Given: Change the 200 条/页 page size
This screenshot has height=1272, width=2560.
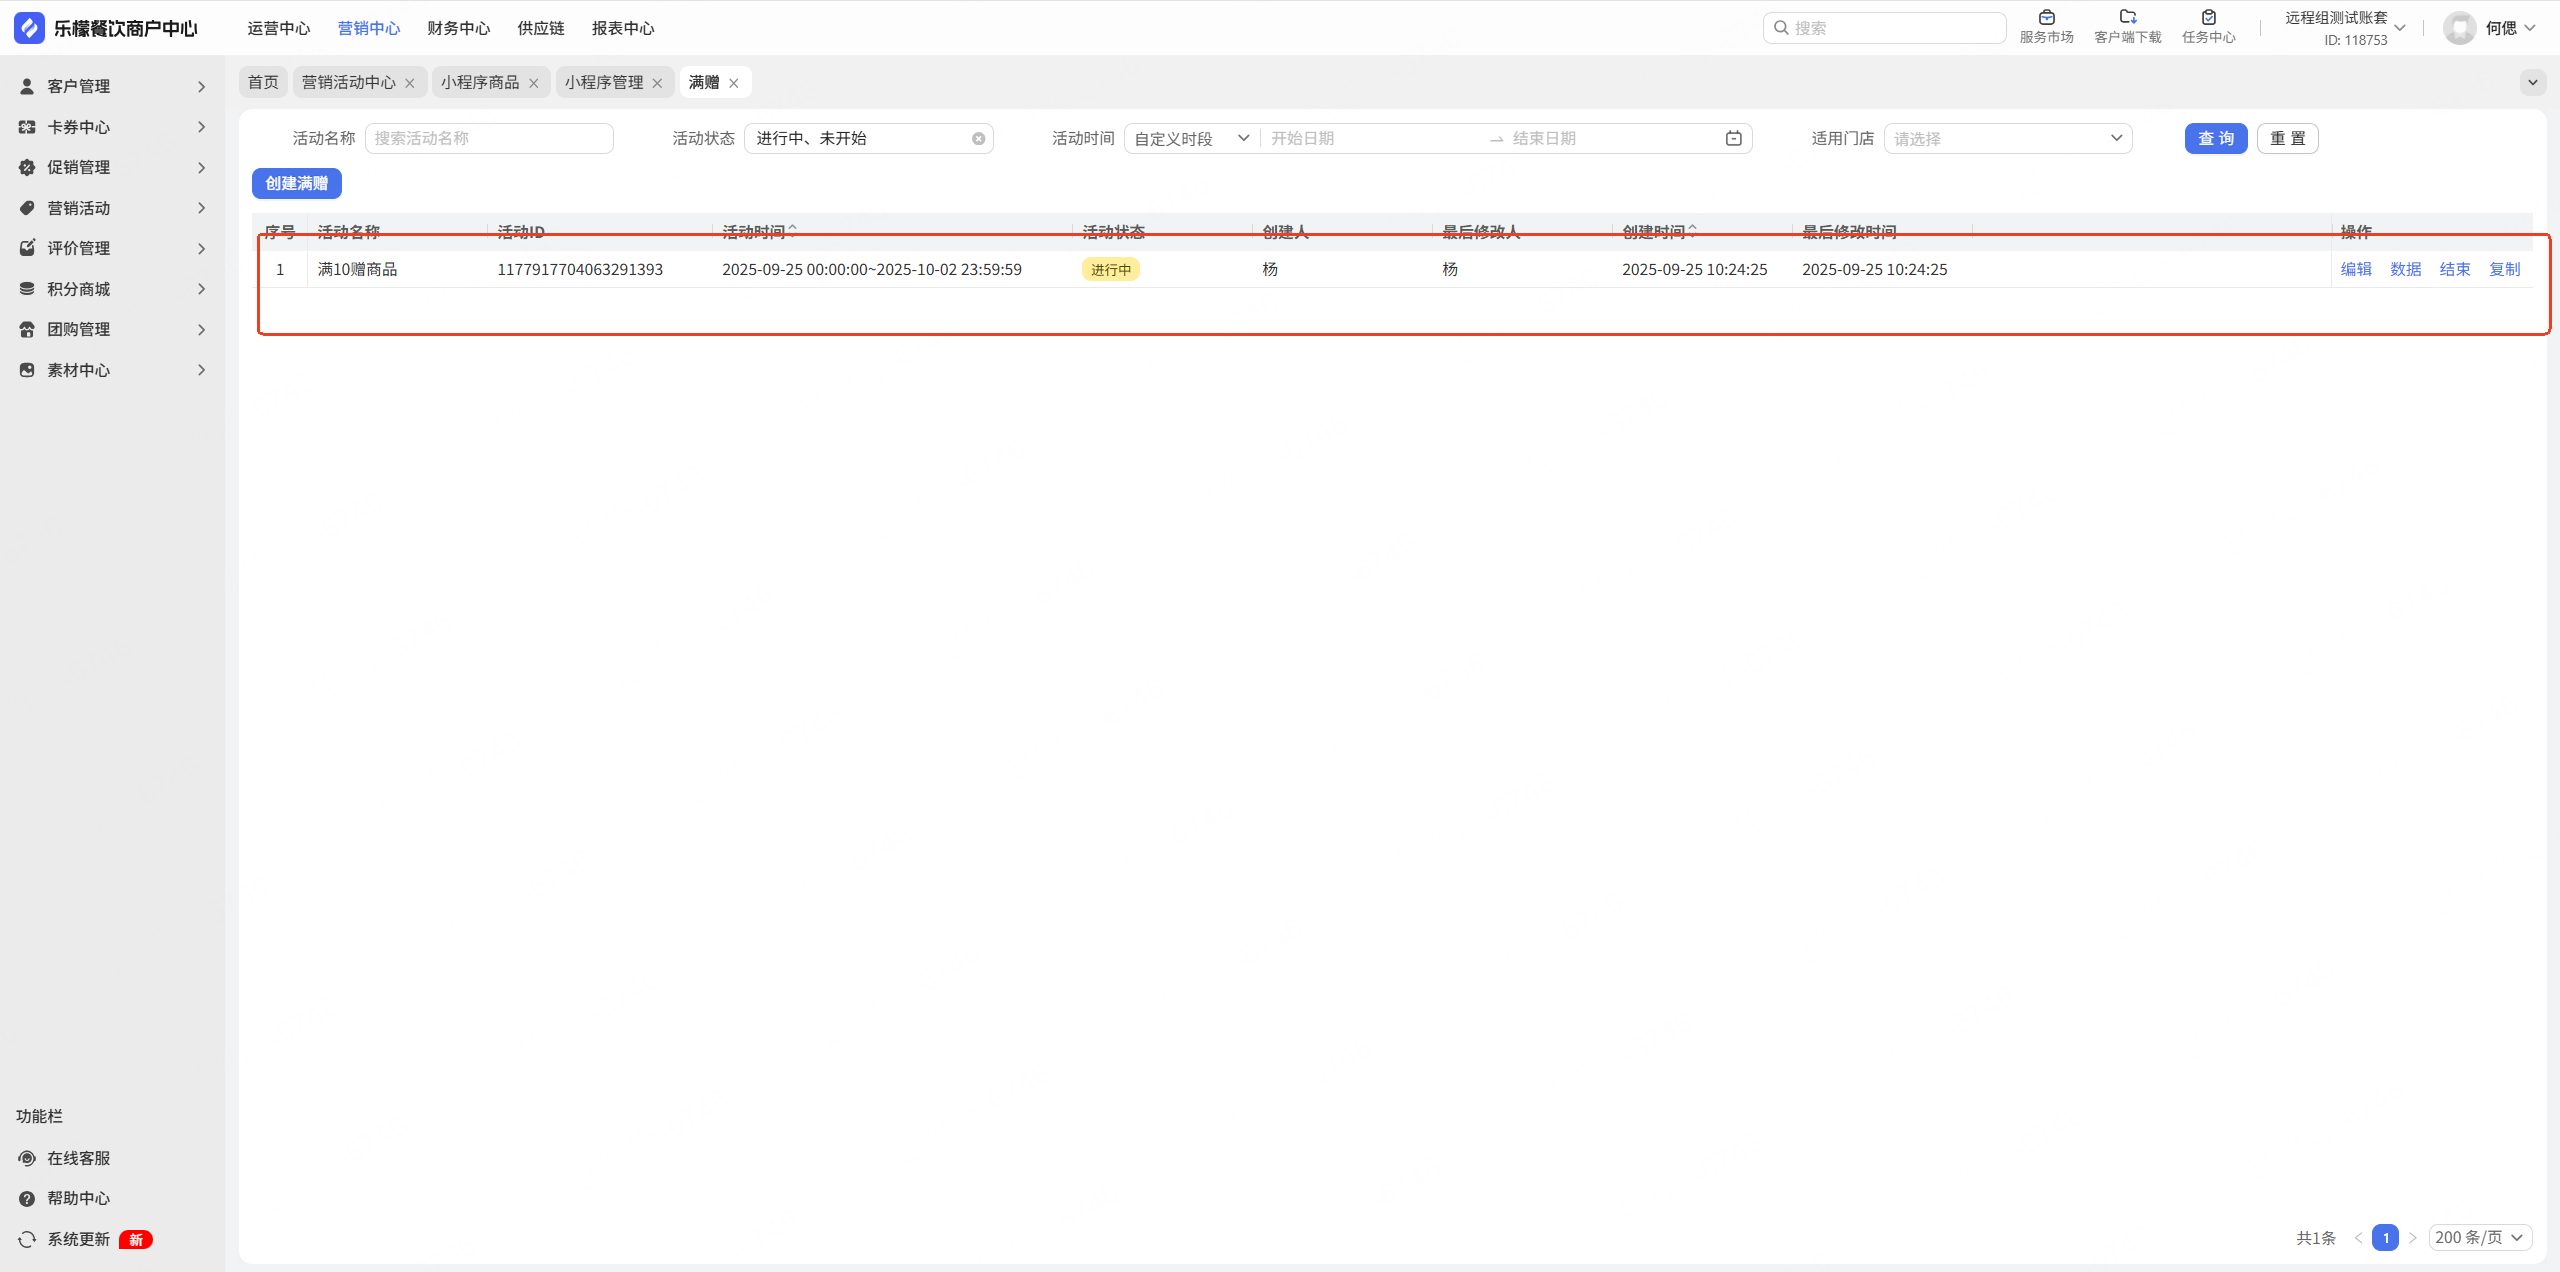Looking at the screenshot, I should (2479, 1237).
